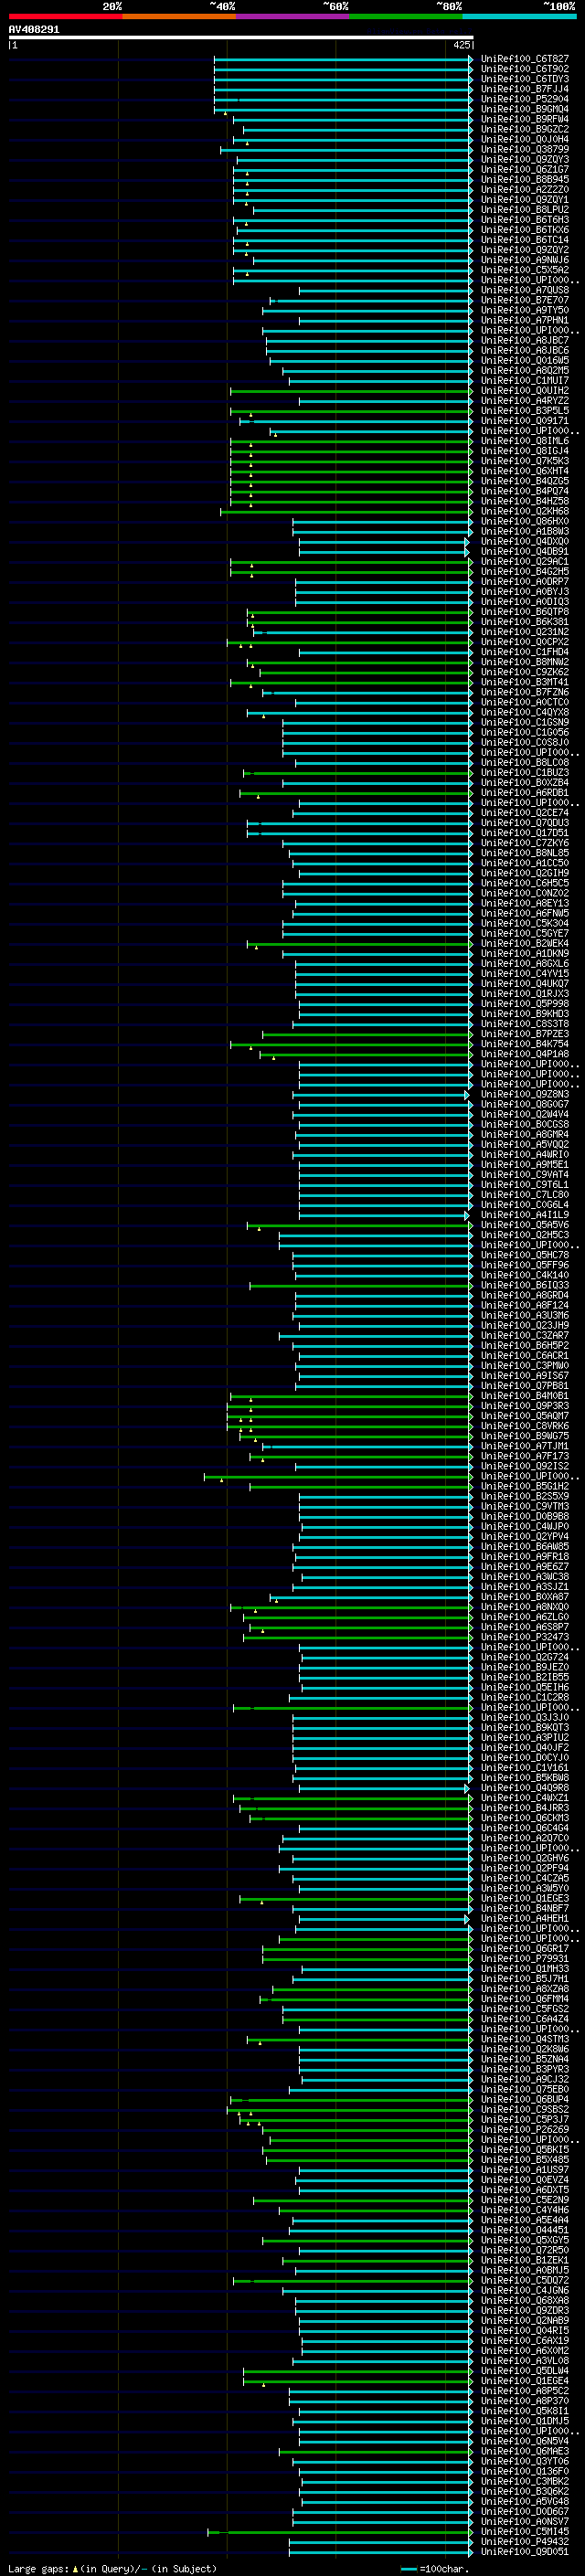This screenshot has height=2576, width=585.
Task: Open hit UniRef100_C6T827
Action: (524, 59)
